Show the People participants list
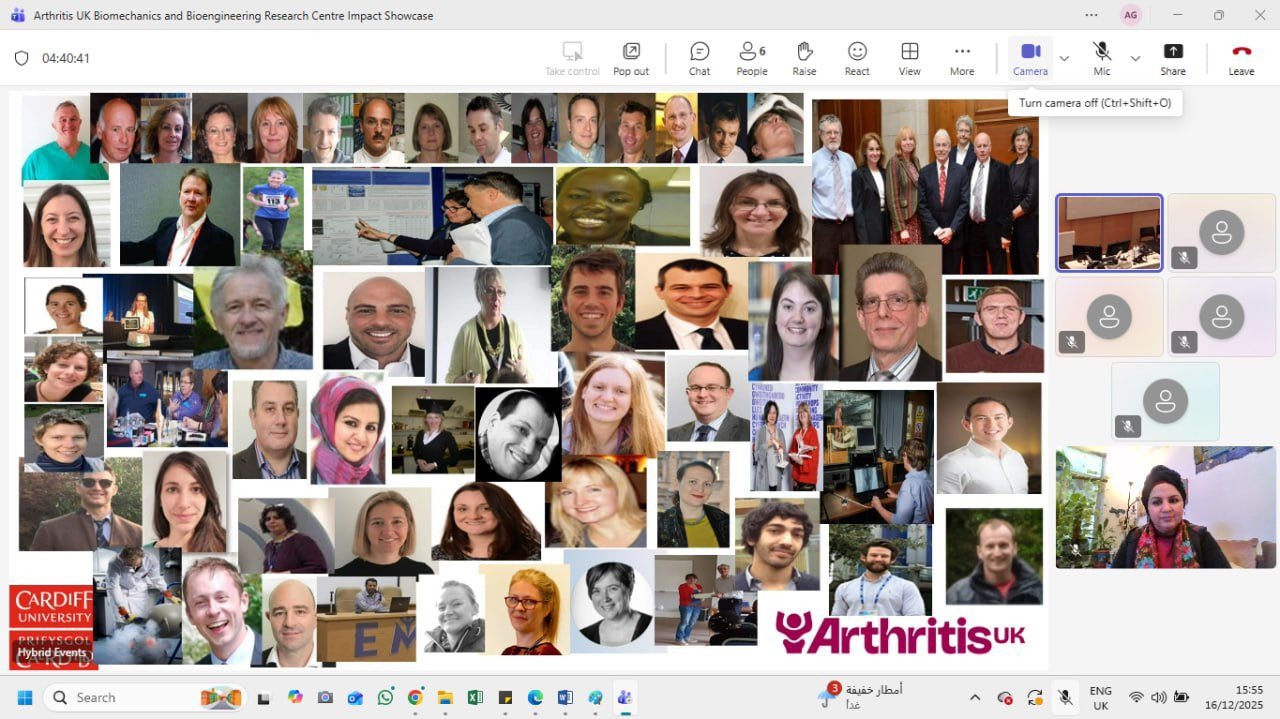 (751, 58)
